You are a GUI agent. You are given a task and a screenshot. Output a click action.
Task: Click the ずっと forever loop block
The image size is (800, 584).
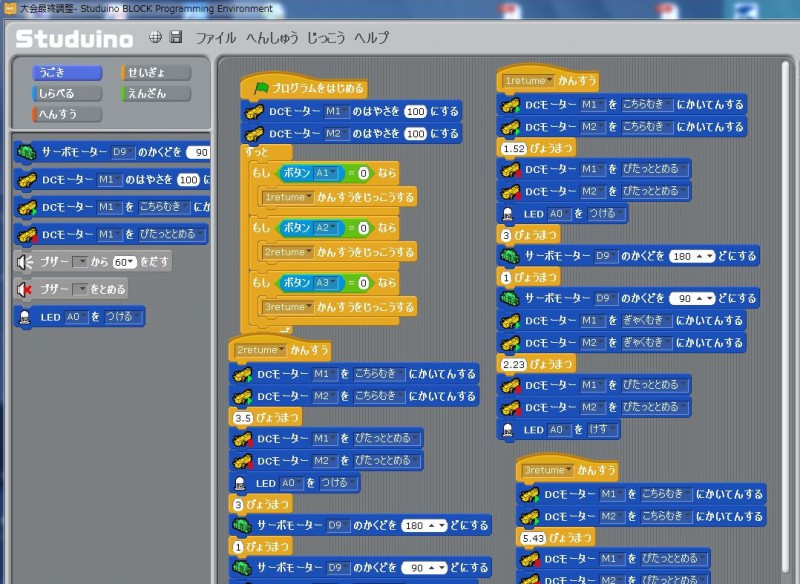pyautogui.click(x=266, y=152)
